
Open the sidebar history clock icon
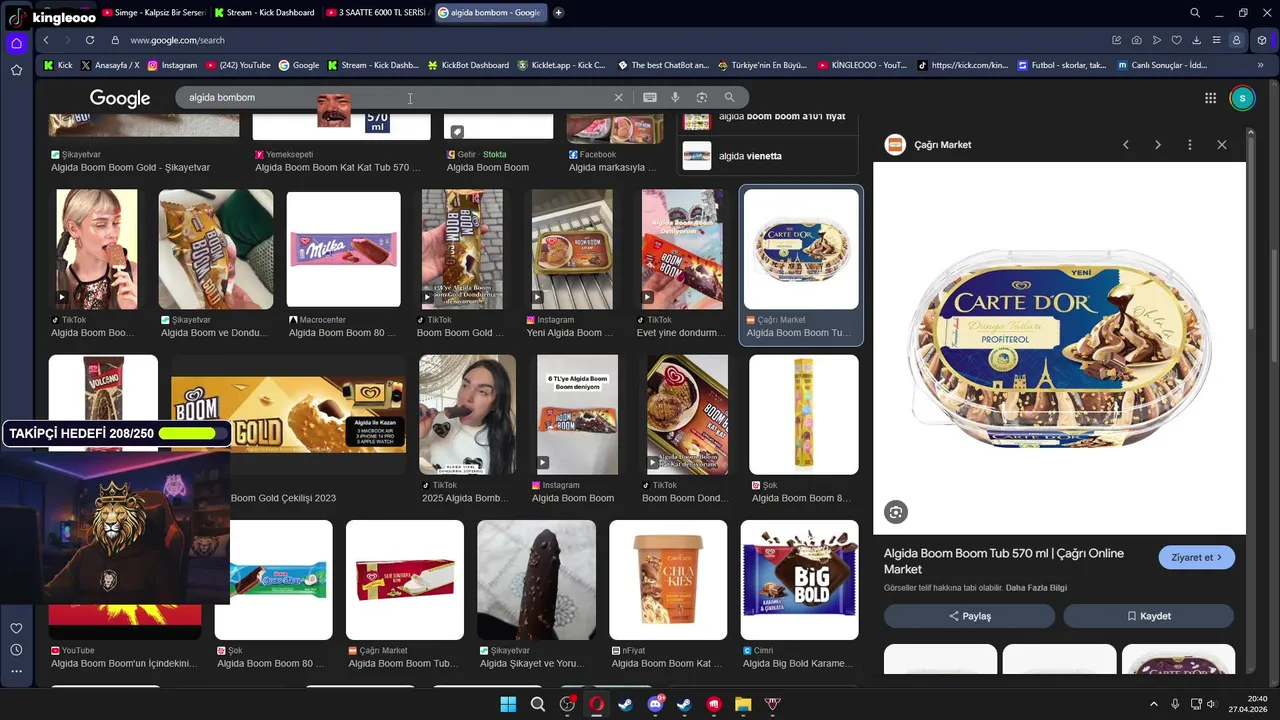click(x=16, y=650)
